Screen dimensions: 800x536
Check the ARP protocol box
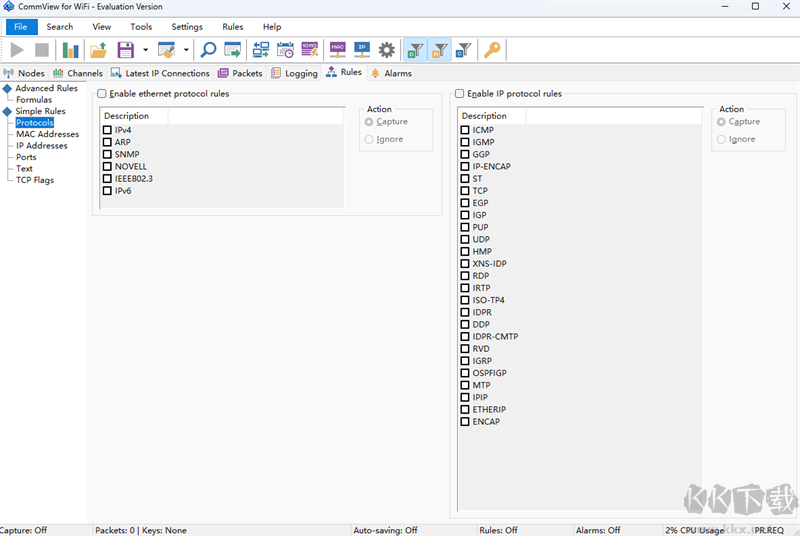[107, 143]
